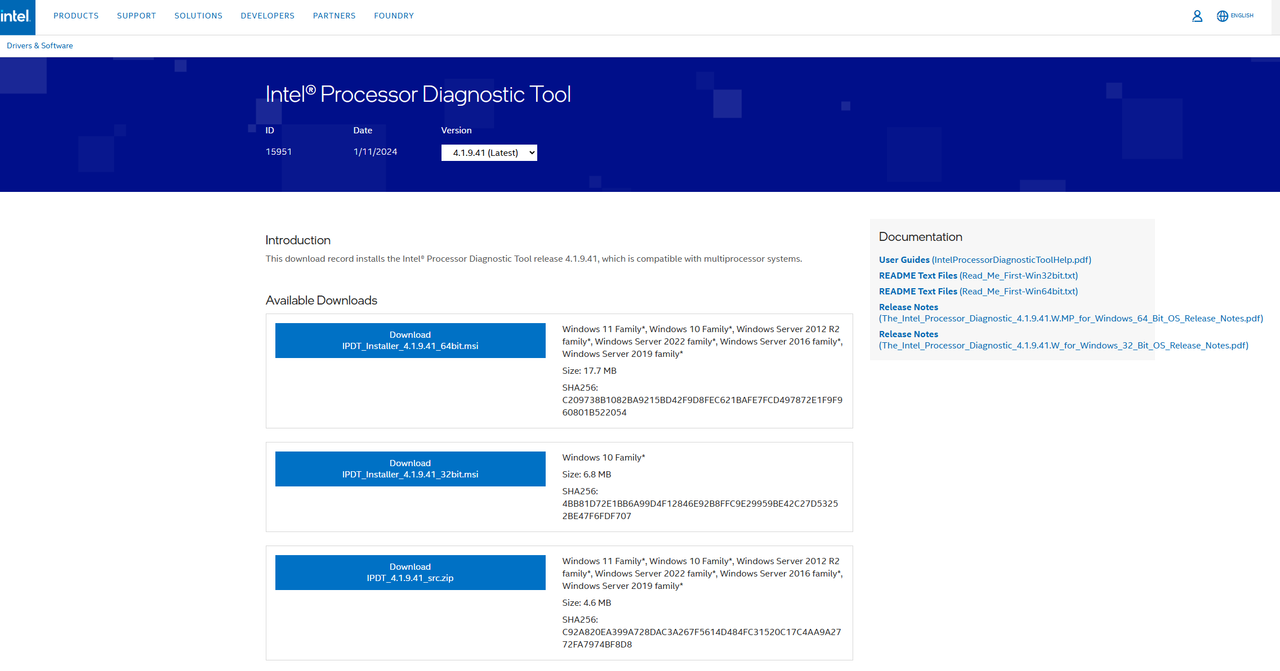Open the Version 4.1.9.41 dropdown
The image size is (1280, 671).
489,153
